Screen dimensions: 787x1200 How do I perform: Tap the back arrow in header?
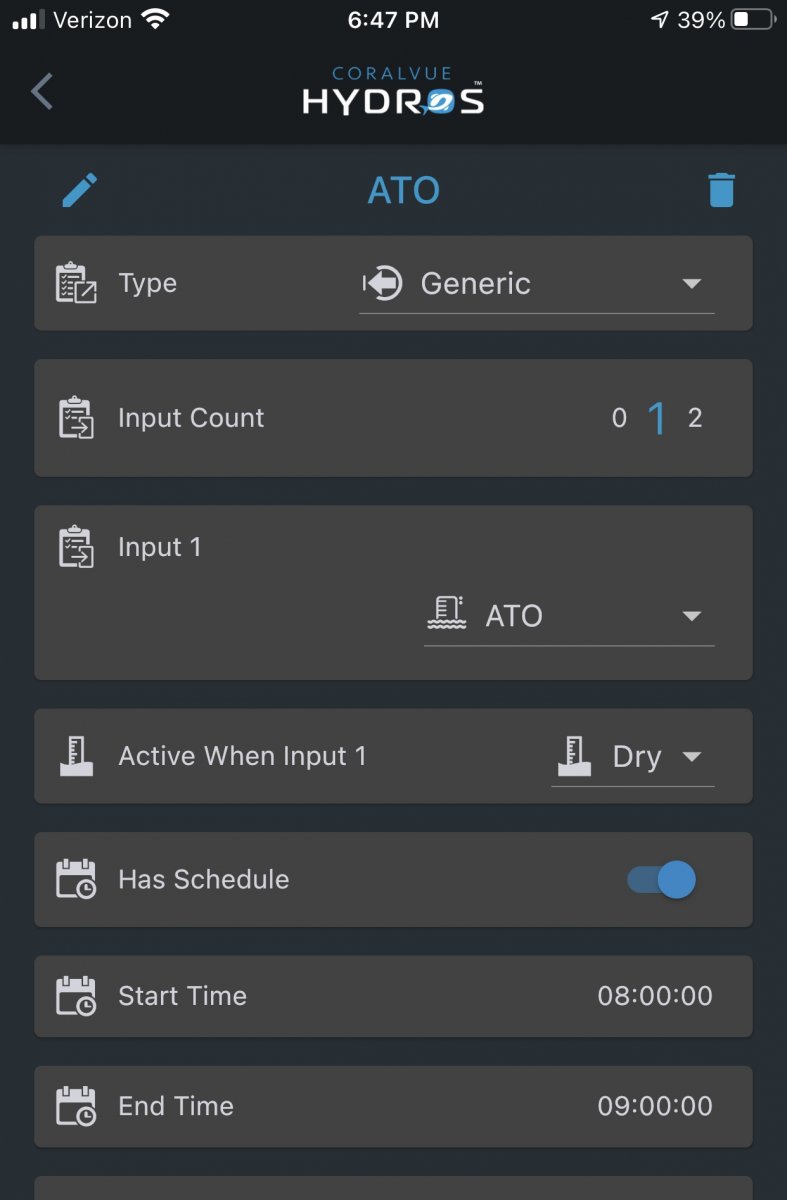click(x=41, y=91)
